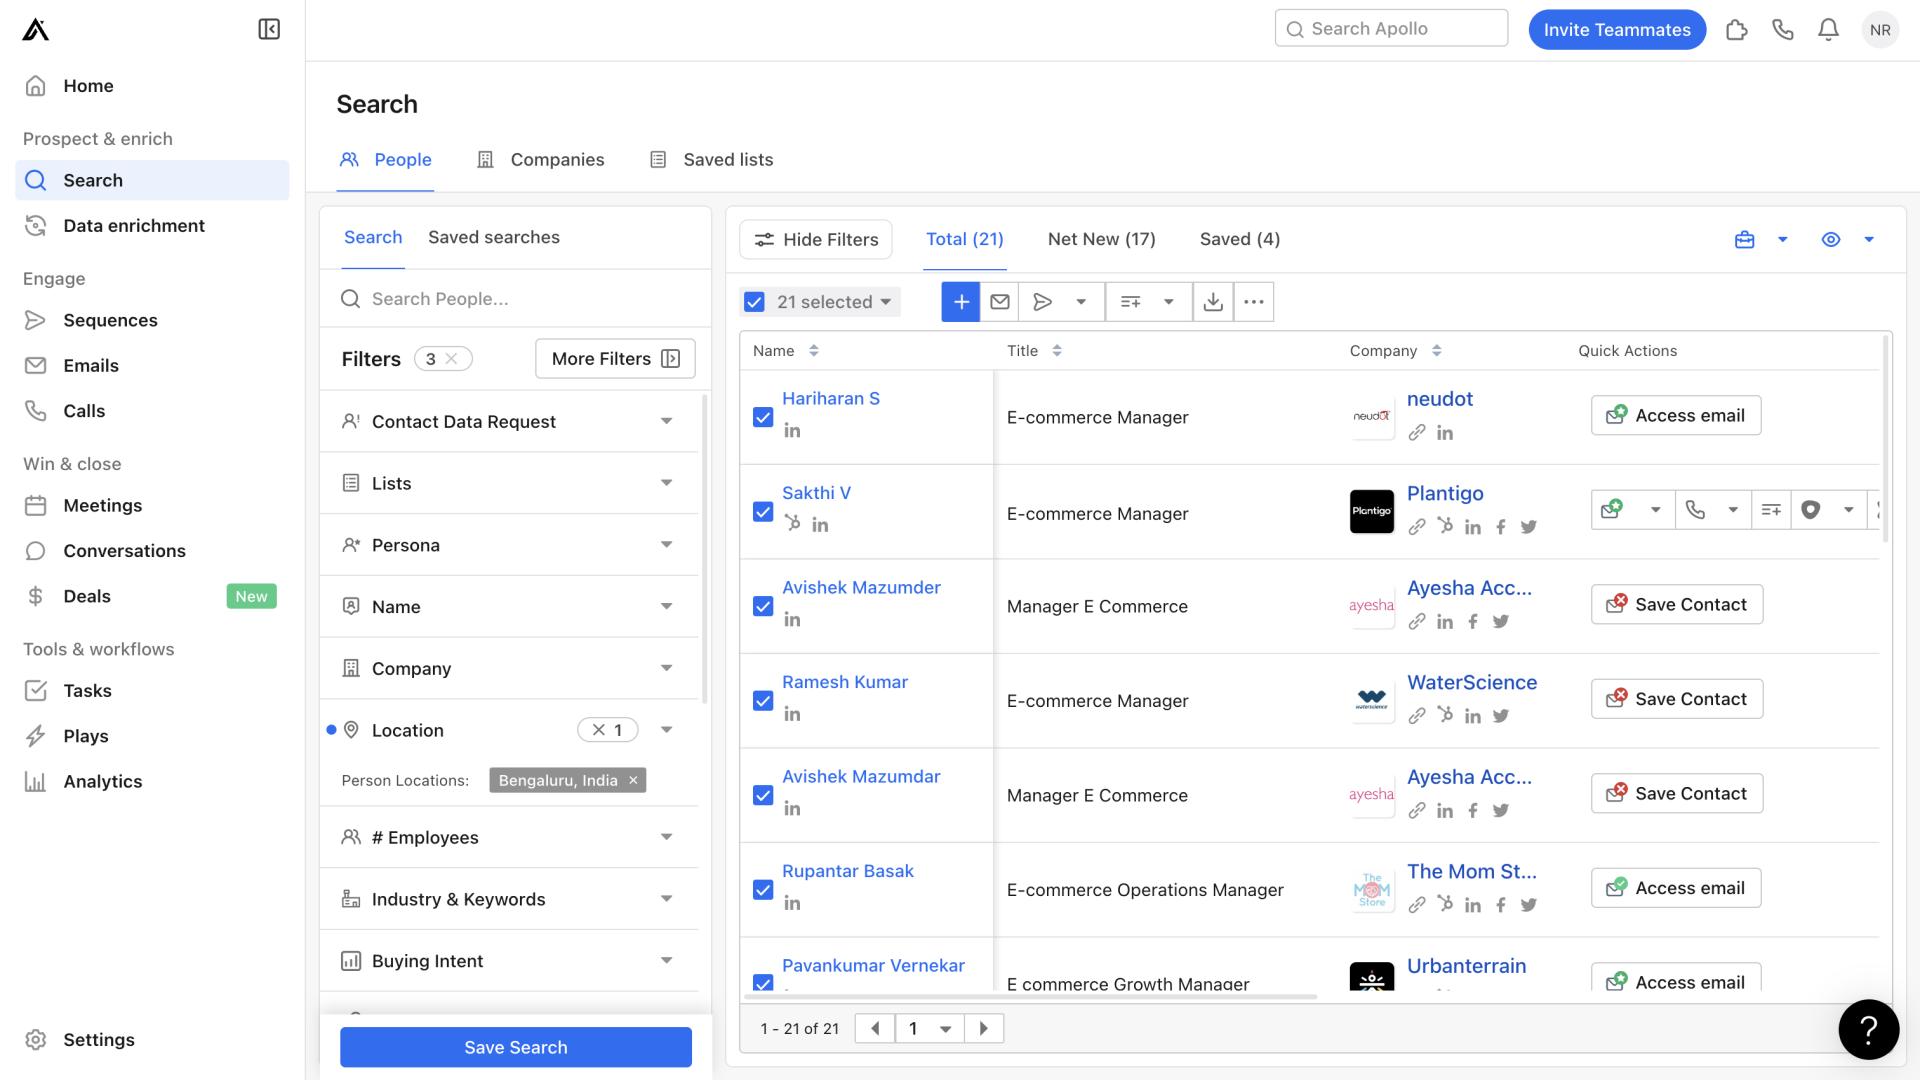Click the briefcase icon above results
This screenshot has width=1920, height=1080.
coord(1744,239)
